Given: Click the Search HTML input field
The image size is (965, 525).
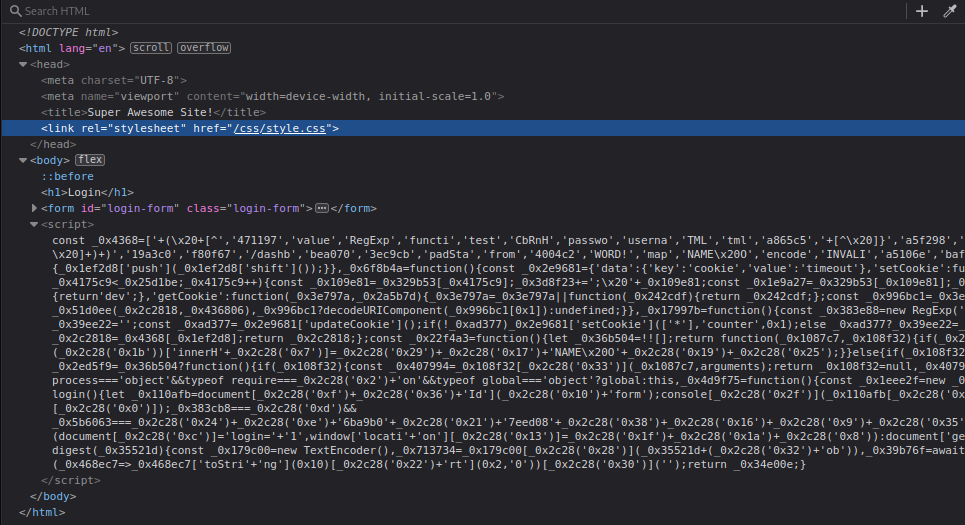Looking at the screenshot, I should pyautogui.click(x=455, y=11).
